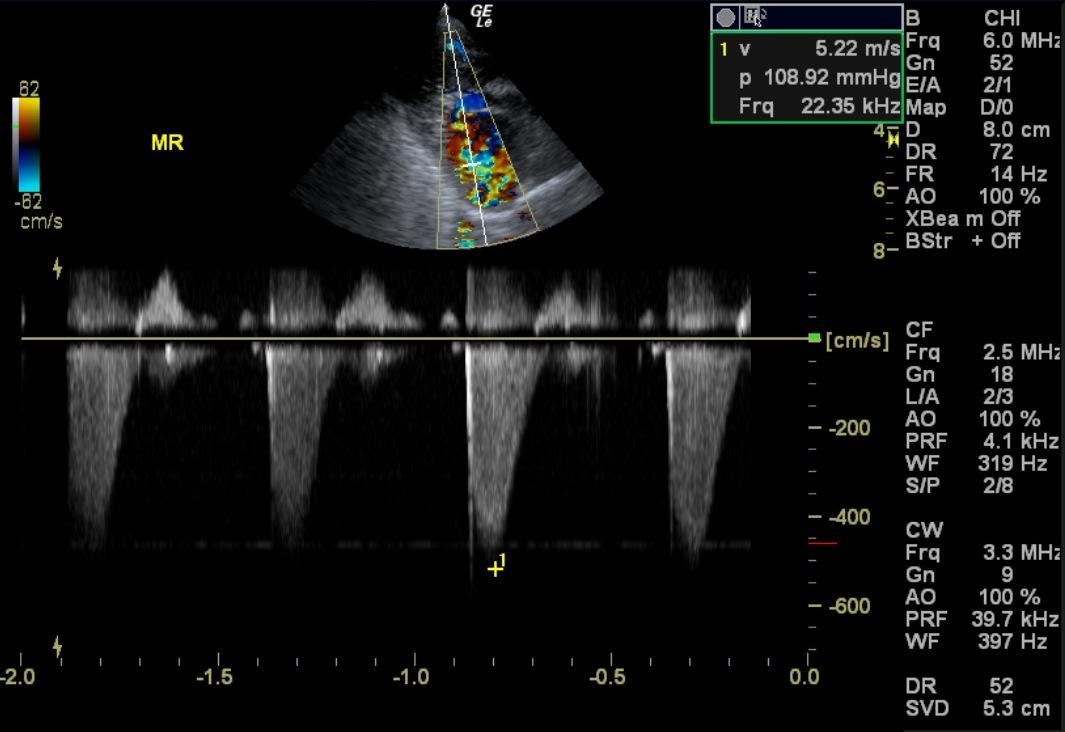The image size is (1065, 732).
Task: Select the yellow caliper cross marker 1
Action: pyautogui.click(x=495, y=569)
